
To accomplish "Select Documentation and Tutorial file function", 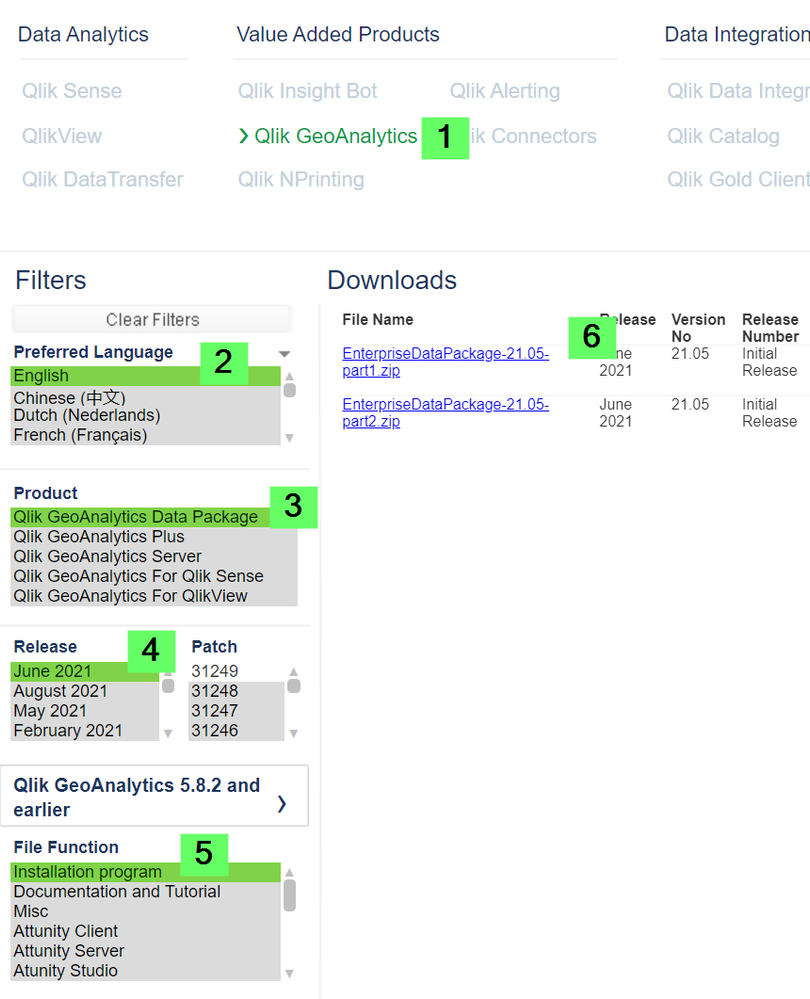I will point(117,891).
